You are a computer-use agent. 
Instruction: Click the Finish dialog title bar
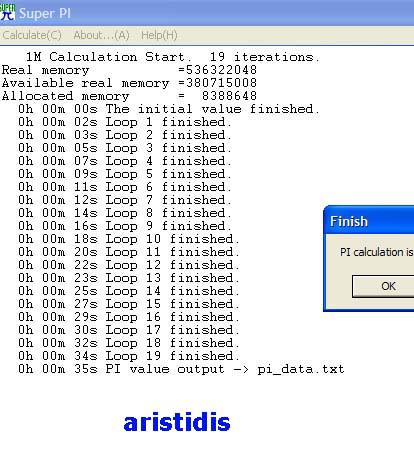369,221
